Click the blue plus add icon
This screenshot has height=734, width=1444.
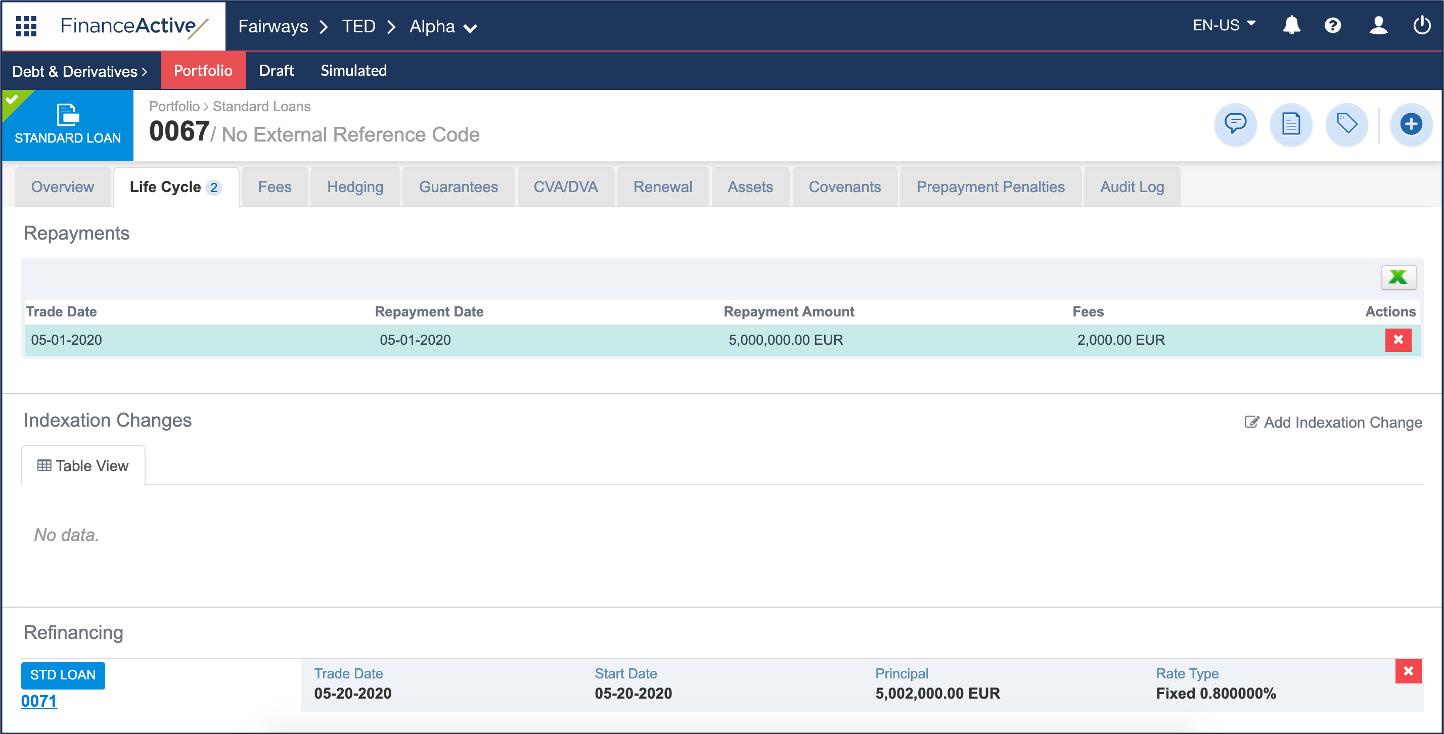(1411, 124)
